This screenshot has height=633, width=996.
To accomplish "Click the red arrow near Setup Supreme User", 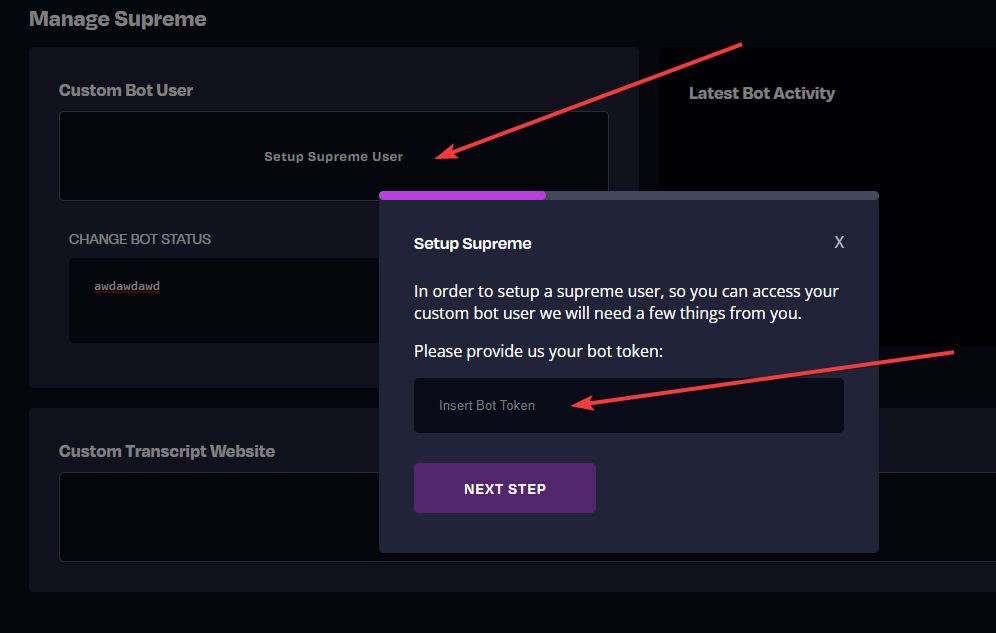I will 589,101.
